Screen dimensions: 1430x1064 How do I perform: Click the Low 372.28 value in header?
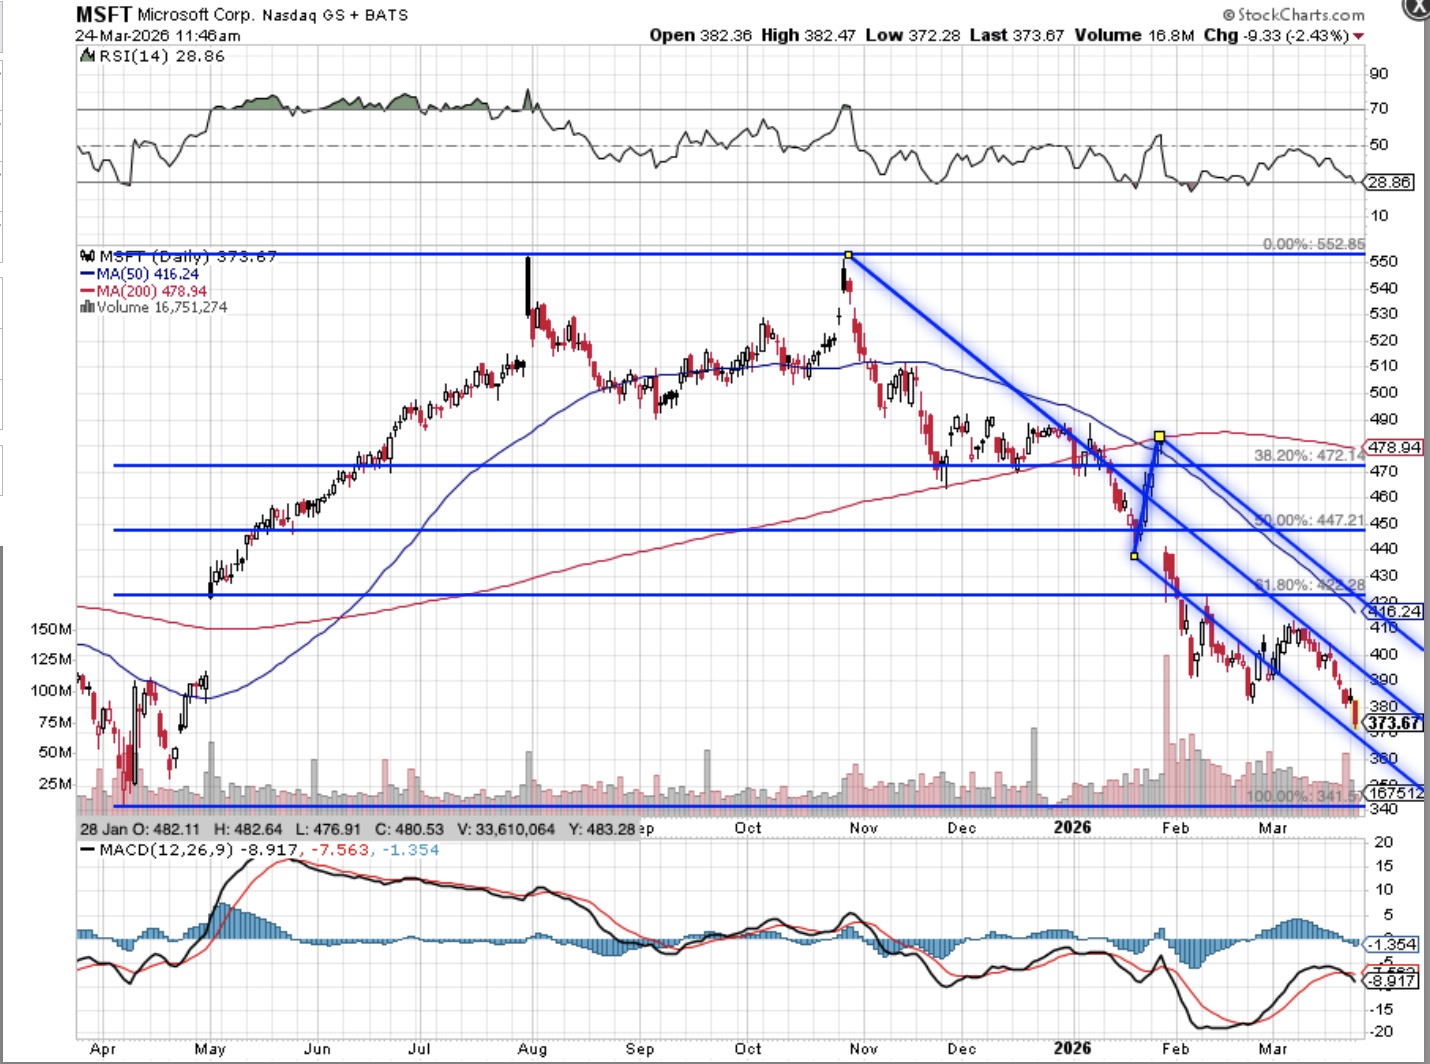[912, 35]
